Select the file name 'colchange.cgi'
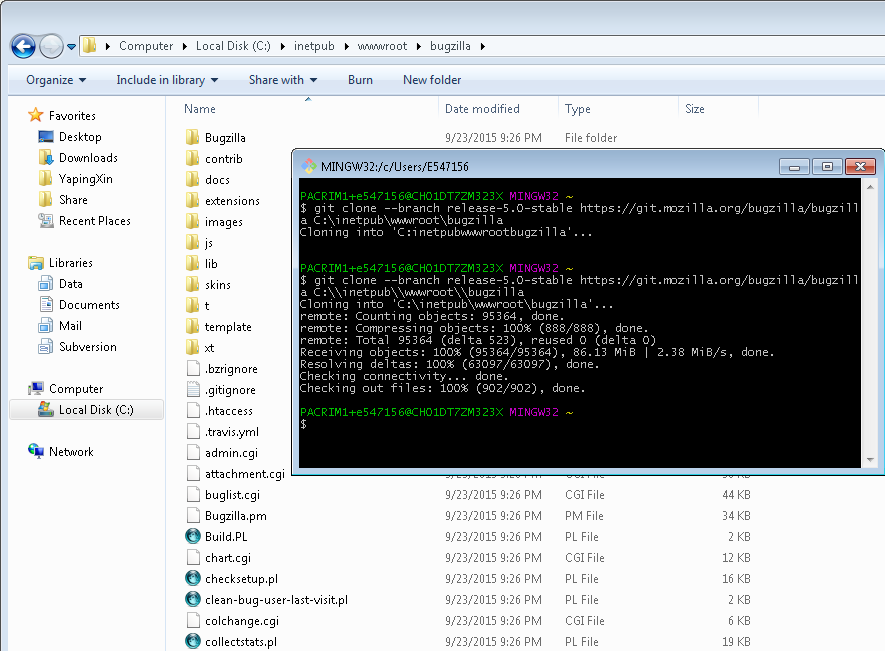Image resolution: width=885 pixels, height=651 pixels. click(242, 621)
